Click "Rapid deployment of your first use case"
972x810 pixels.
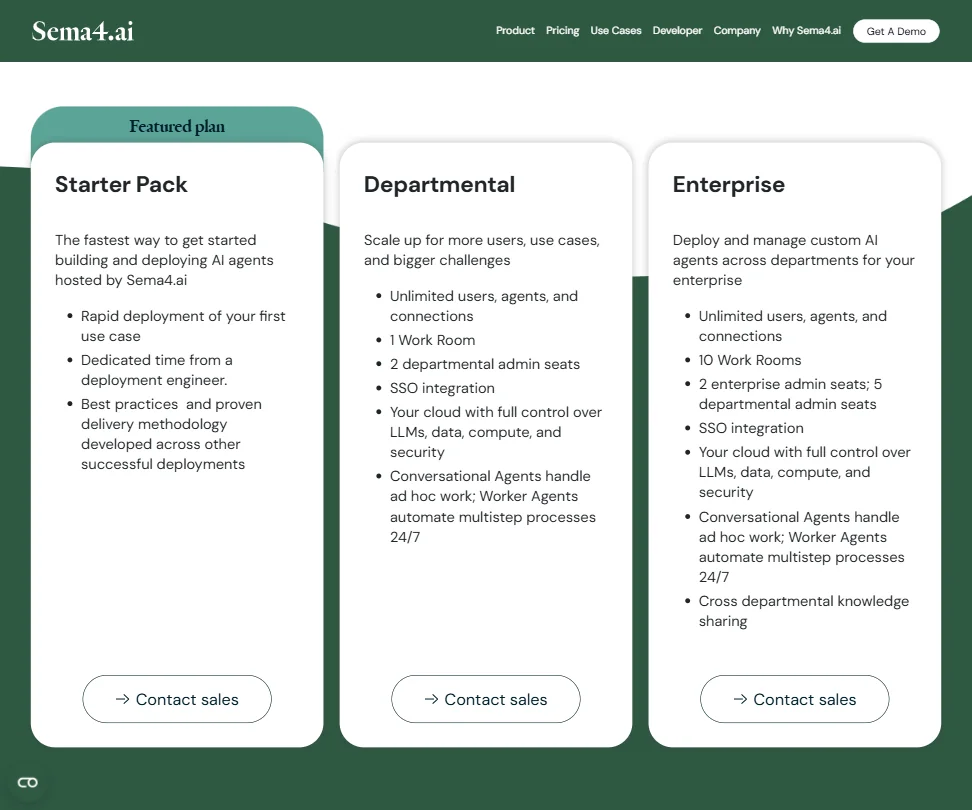click(x=183, y=326)
